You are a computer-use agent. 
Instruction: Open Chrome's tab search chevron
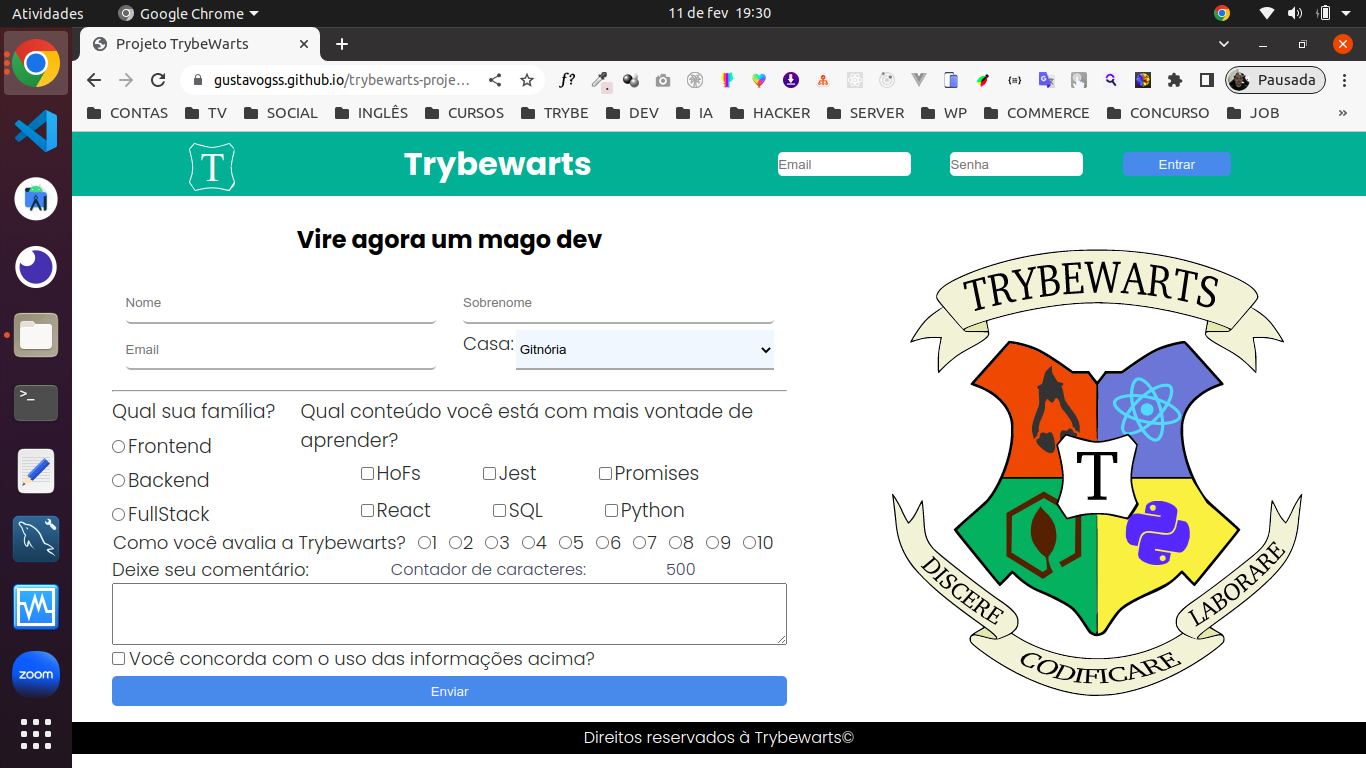(x=1224, y=44)
